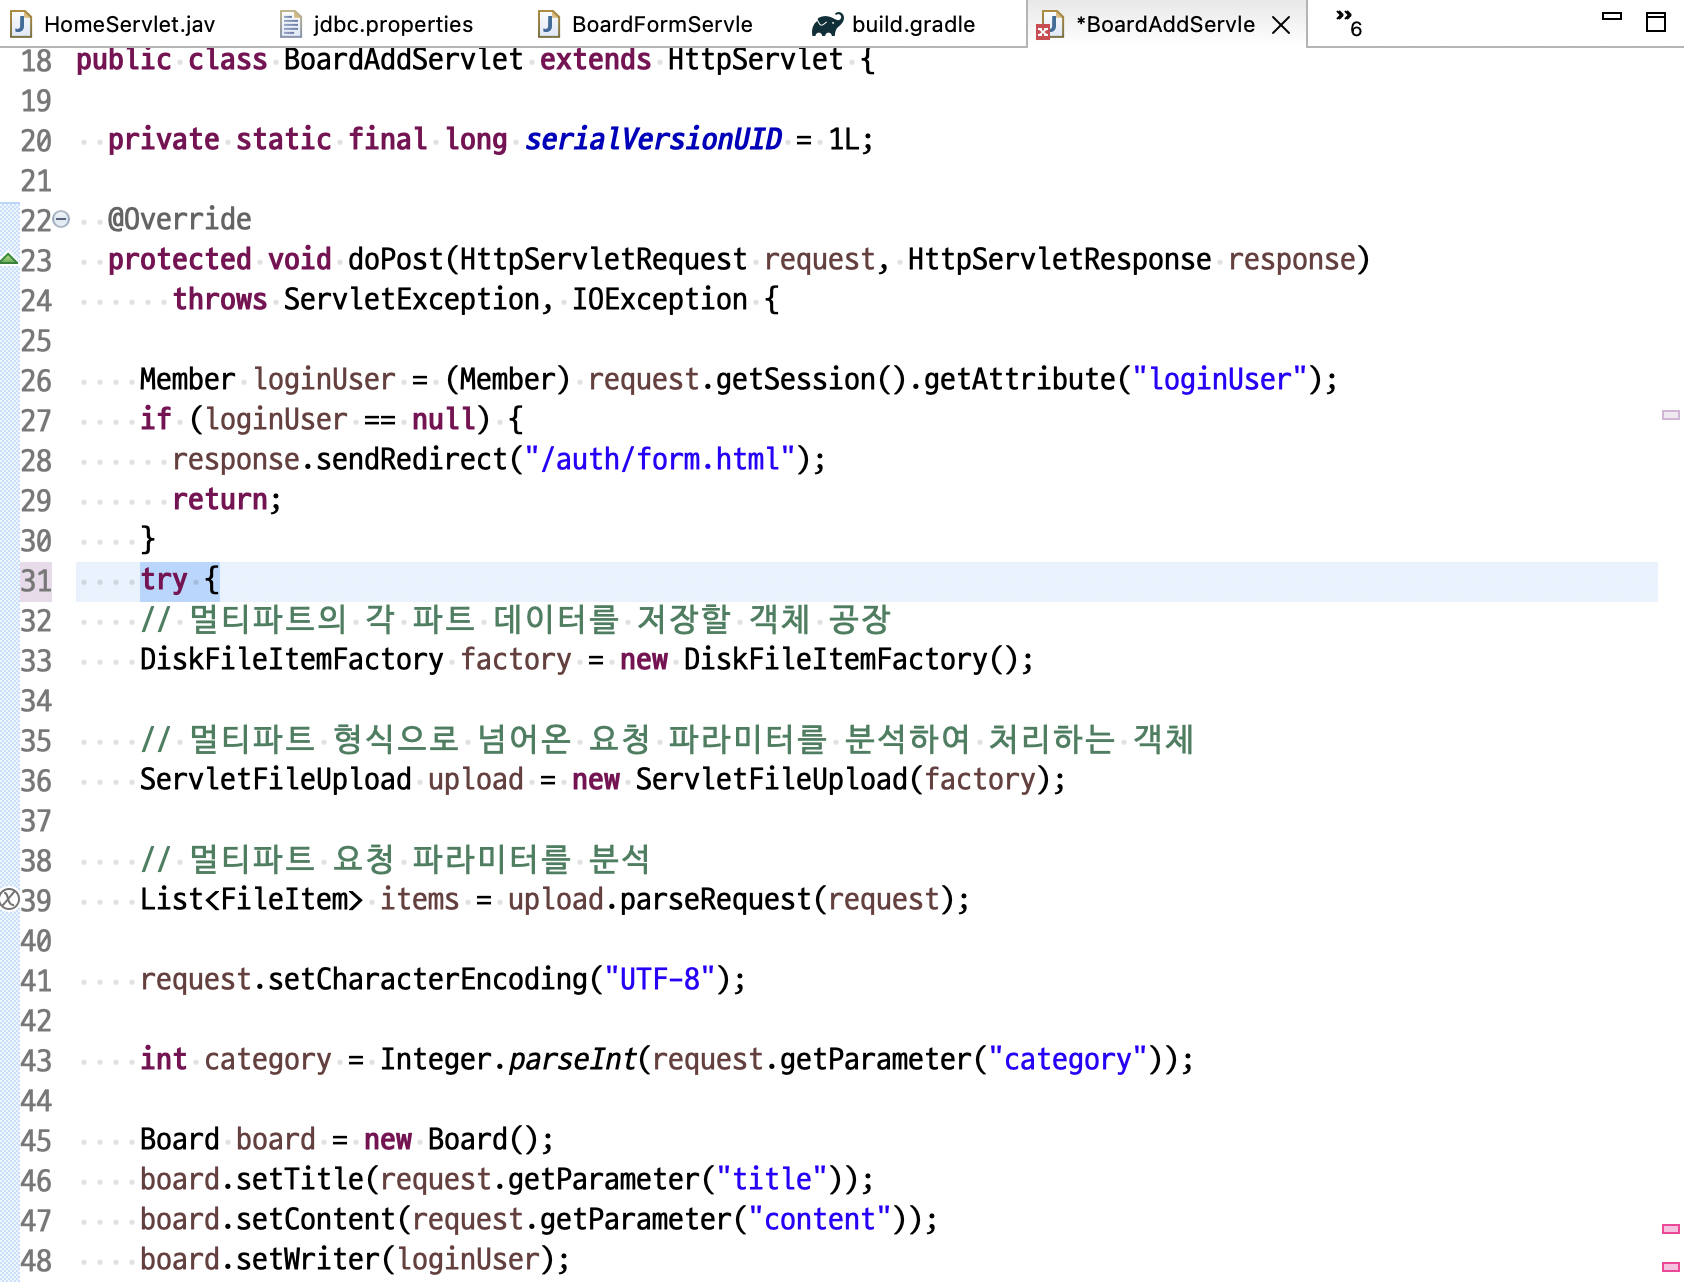Close the BoardAddServlet tab
1684x1282 pixels.
(1281, 25)
